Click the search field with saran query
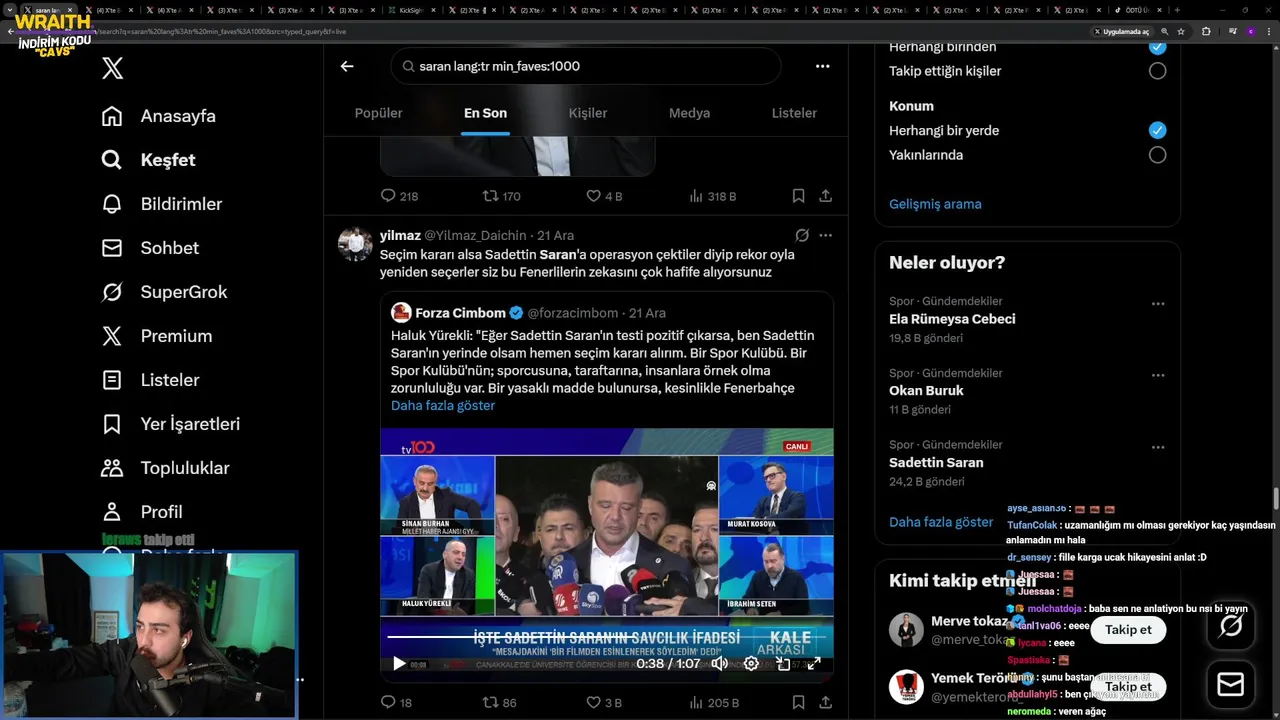This screenshot has width=1280, height=720. [586, 66]
